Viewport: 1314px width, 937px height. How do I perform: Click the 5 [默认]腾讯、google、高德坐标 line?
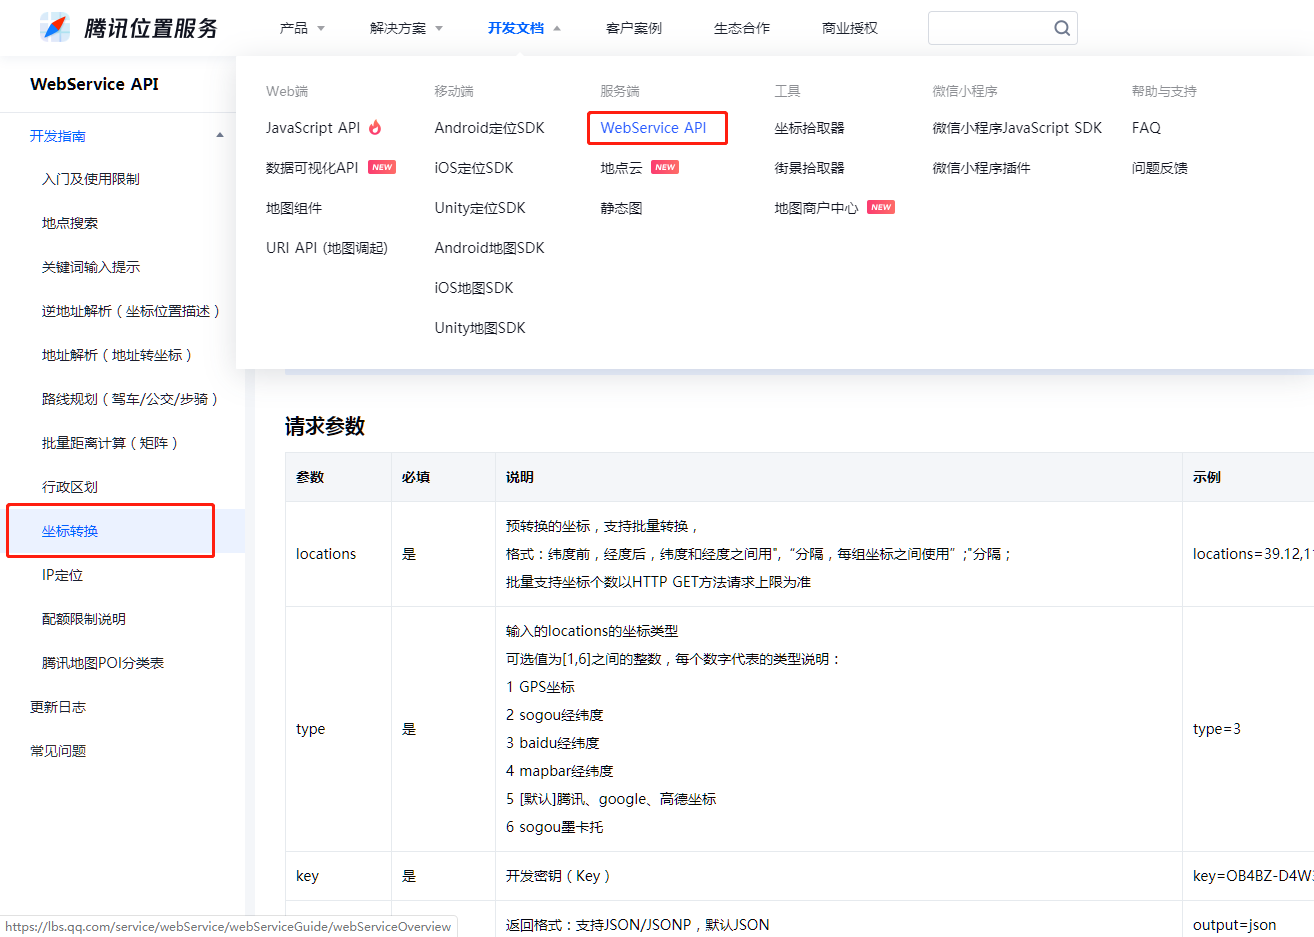(611, 799)
